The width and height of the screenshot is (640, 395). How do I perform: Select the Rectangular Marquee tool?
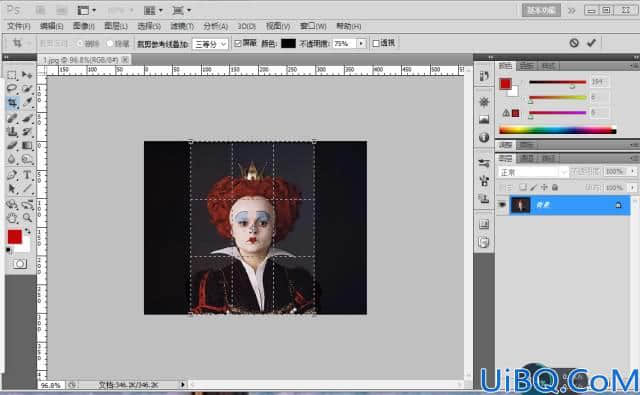pos(12,75)
